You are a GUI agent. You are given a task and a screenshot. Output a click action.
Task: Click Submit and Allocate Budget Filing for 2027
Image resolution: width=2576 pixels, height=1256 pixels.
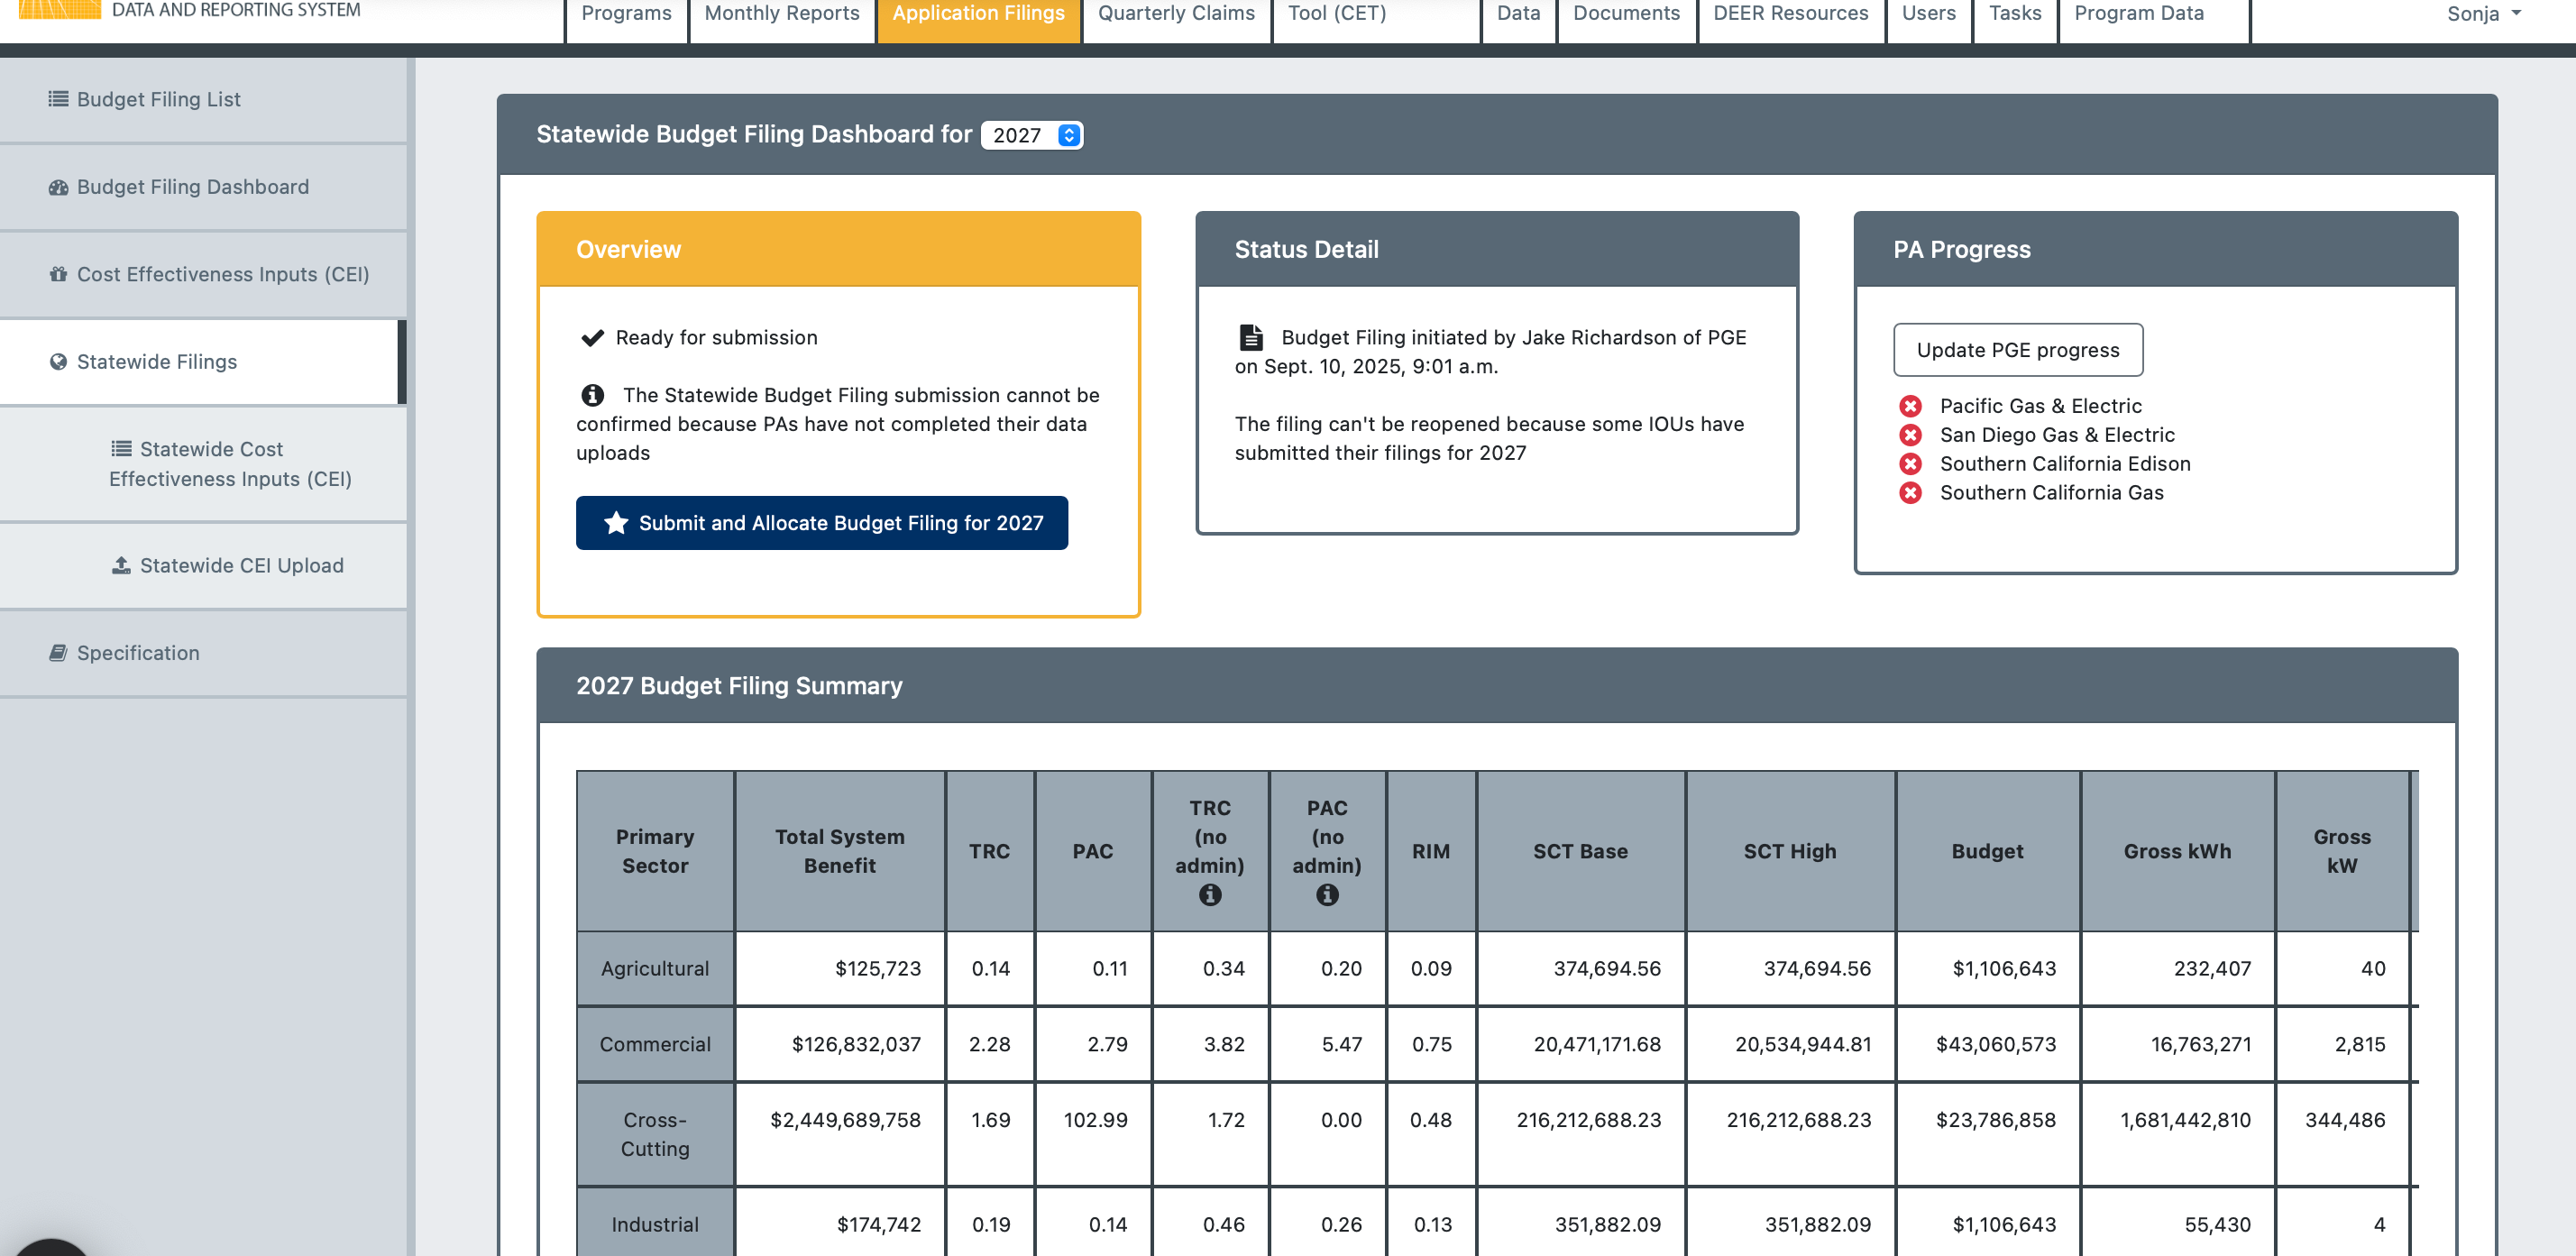tap(822, 523)
